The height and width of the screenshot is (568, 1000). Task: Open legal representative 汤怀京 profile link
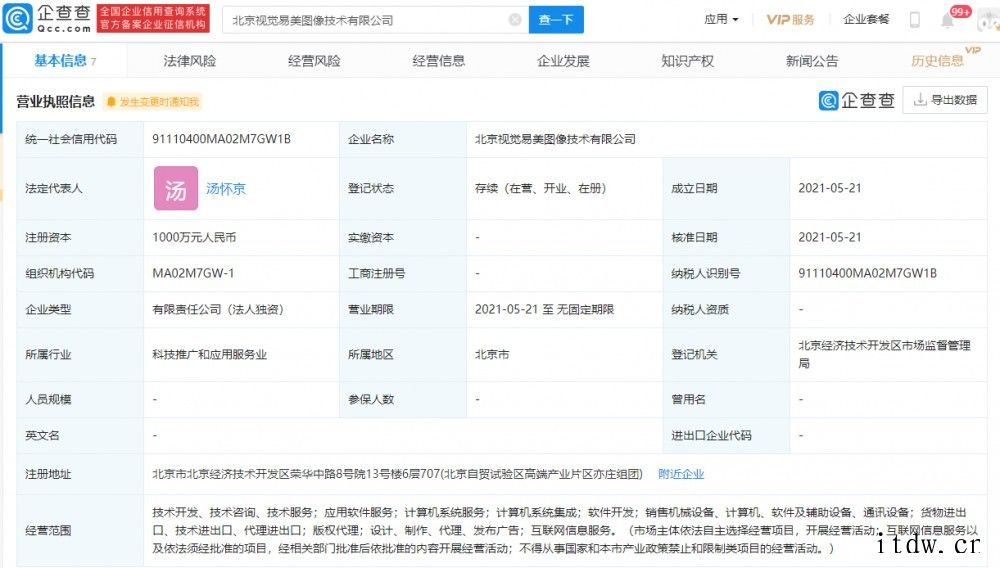pyautogui.click(x=226, y=189)
